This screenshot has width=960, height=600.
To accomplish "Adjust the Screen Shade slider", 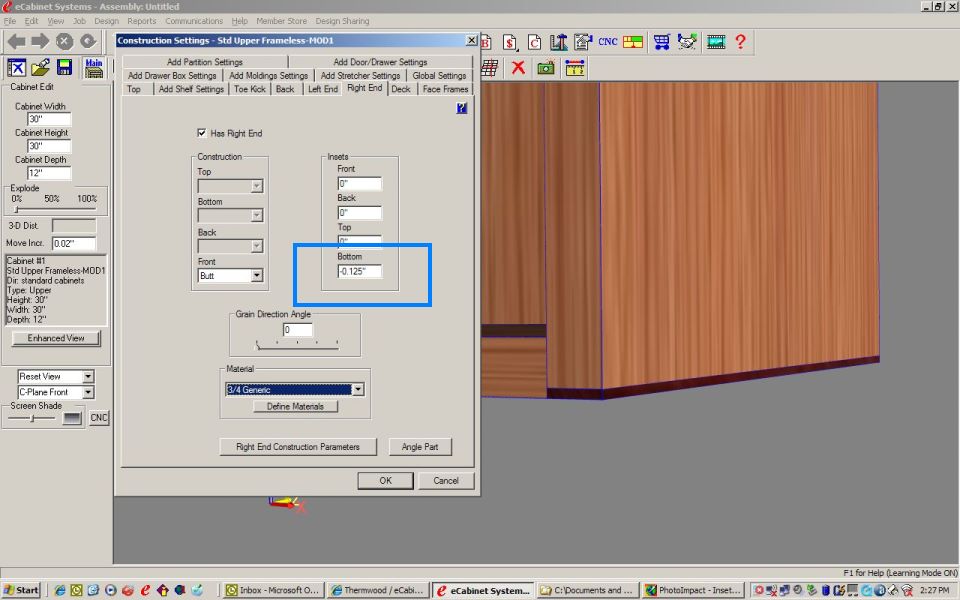I will click(32, 418).
